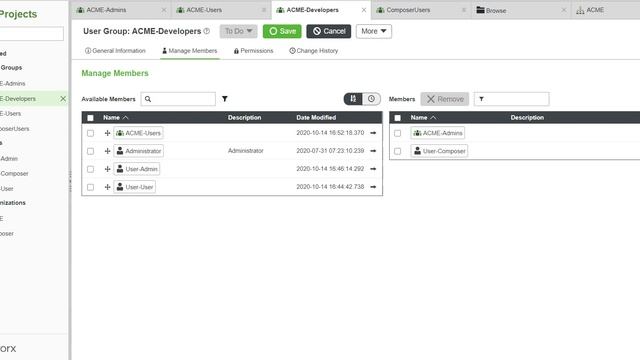The image size is (640, 360).
Task: Sort by Date Modified column
Action: (x=316, y=118)
